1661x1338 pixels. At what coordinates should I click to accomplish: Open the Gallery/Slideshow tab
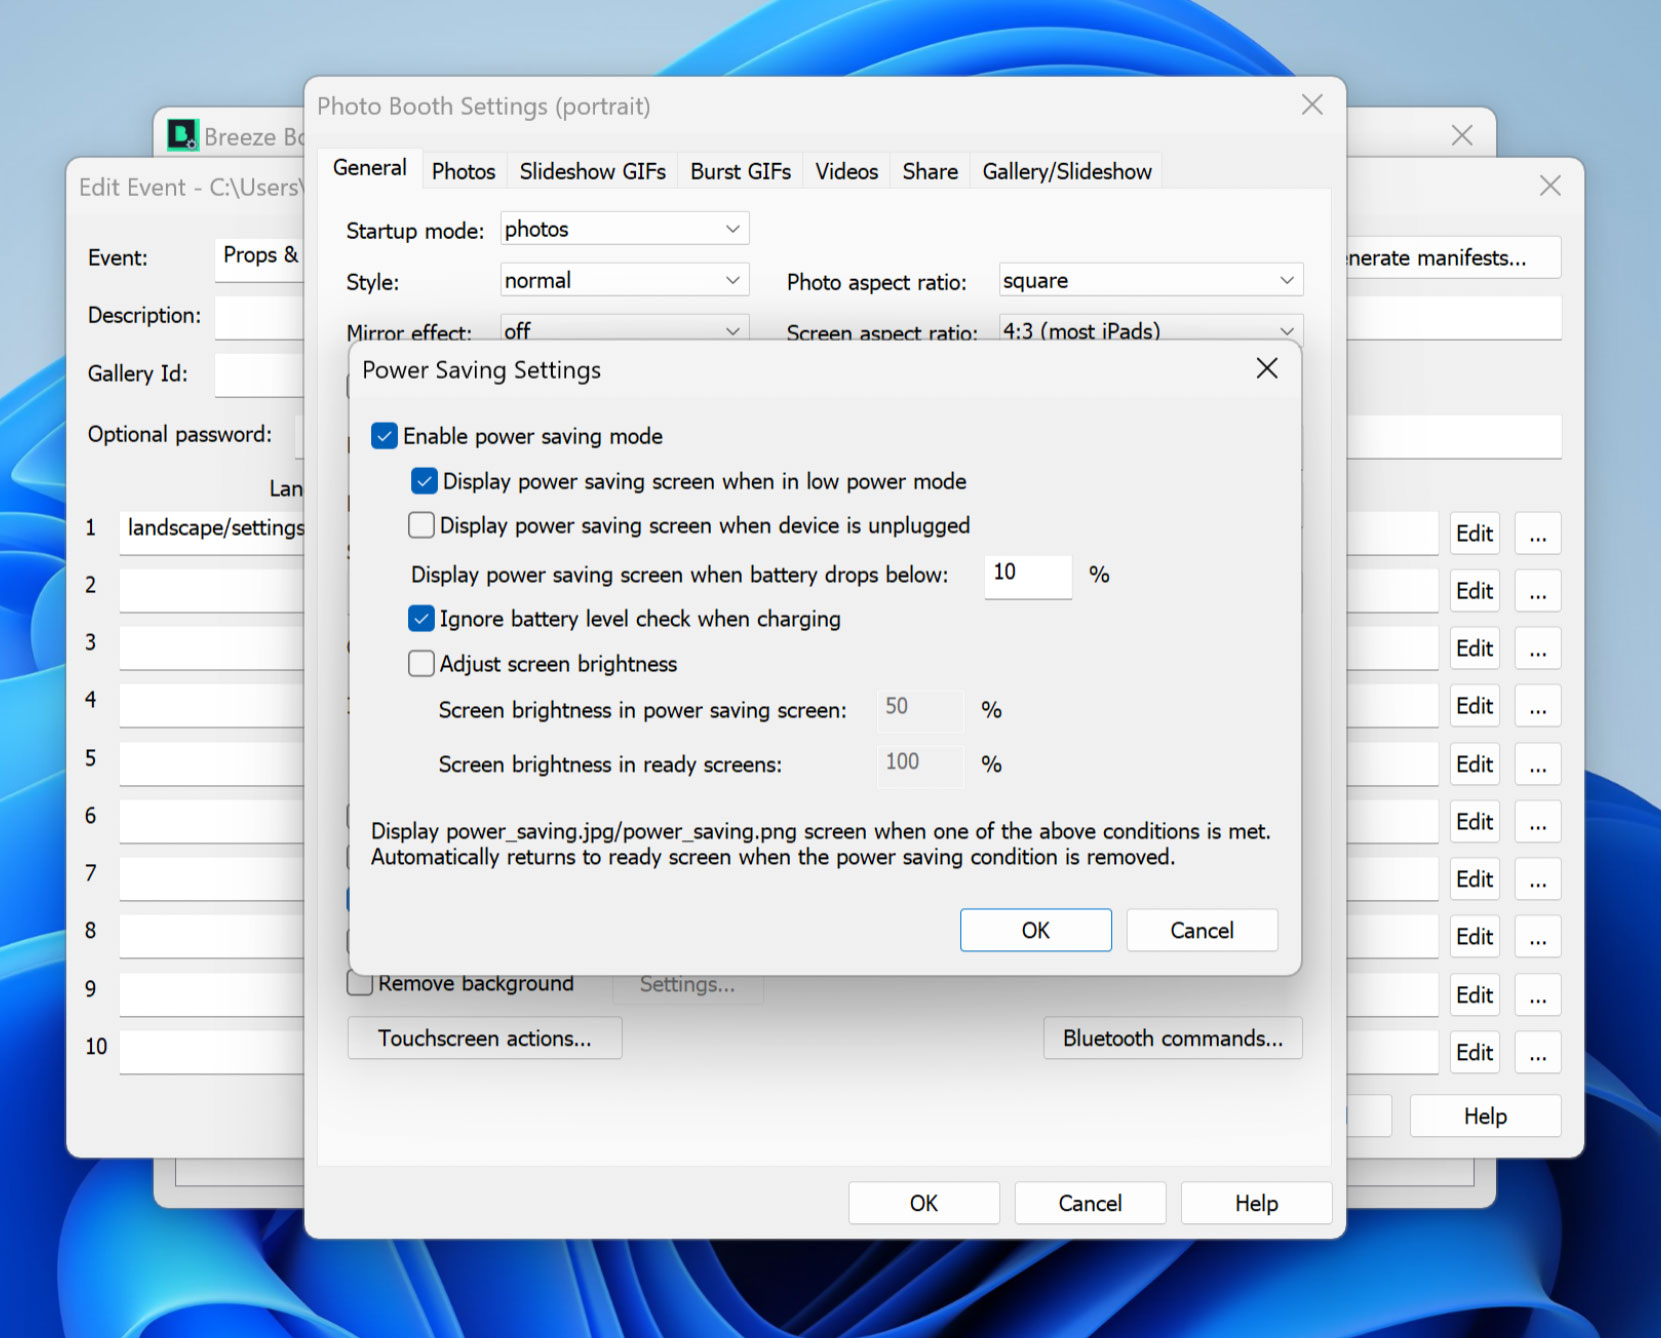coord(1066,172)
